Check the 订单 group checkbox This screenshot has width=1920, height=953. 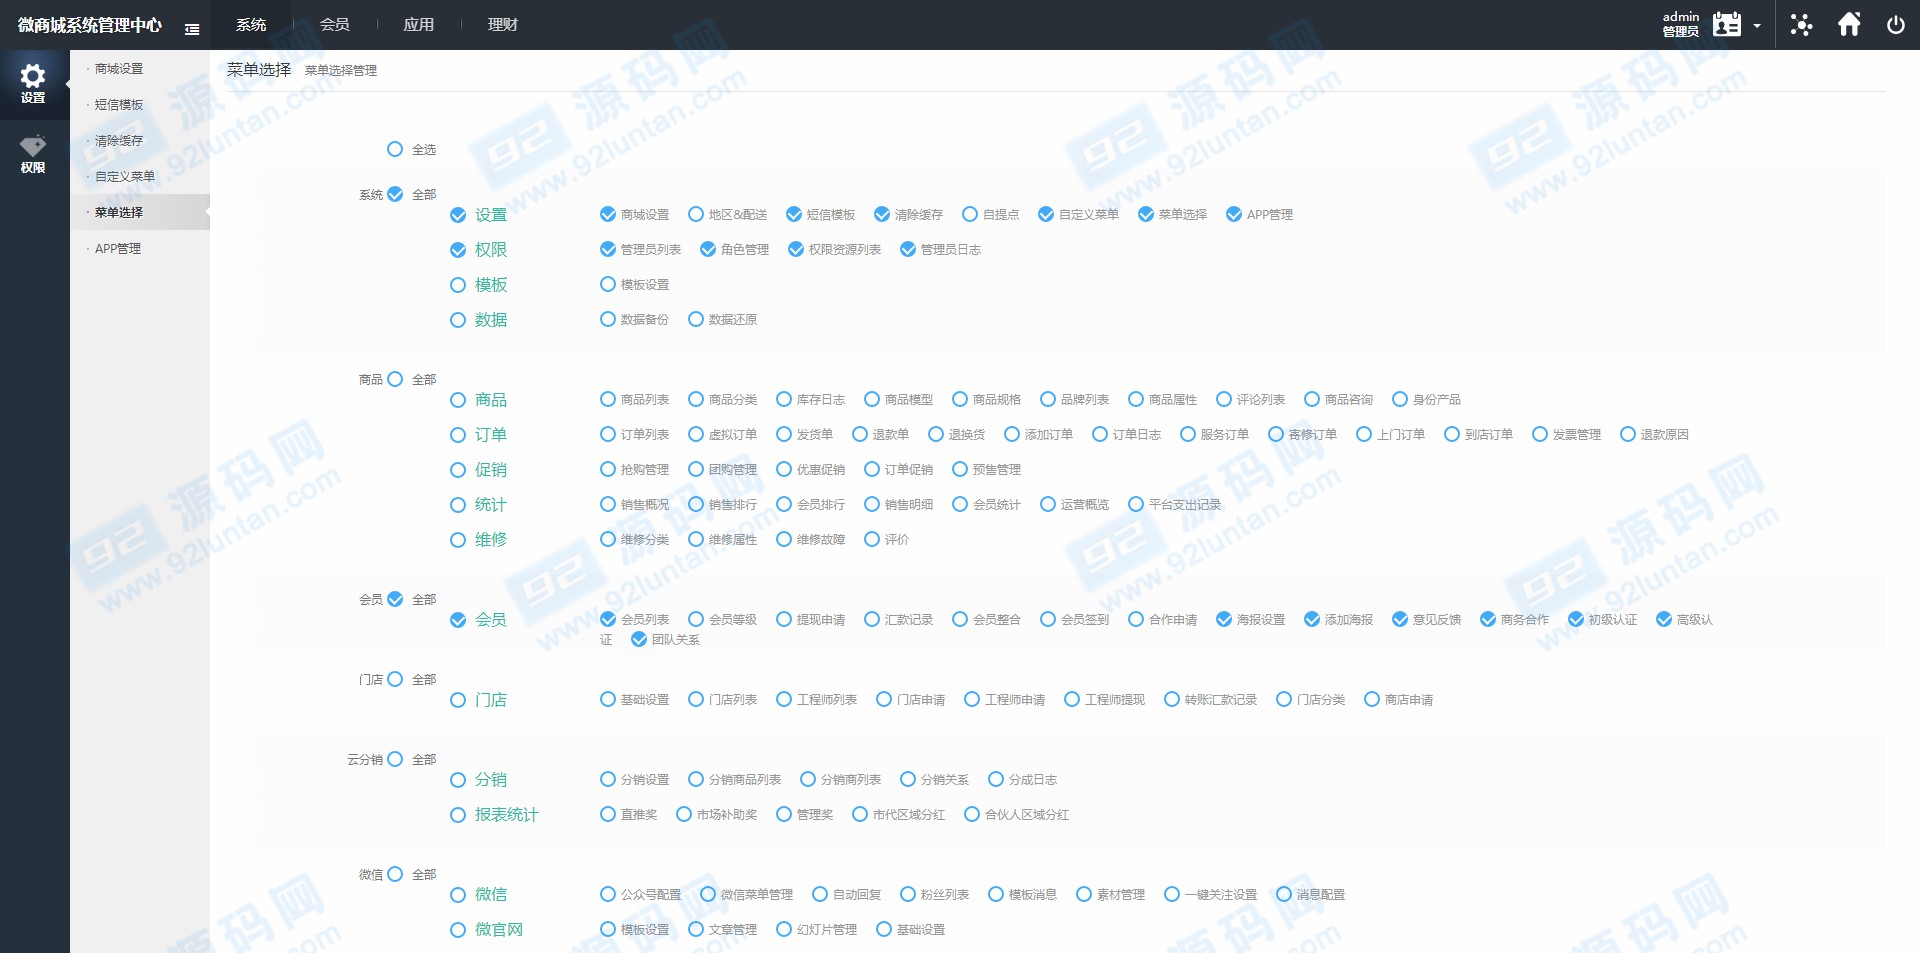tap(458, 435)
